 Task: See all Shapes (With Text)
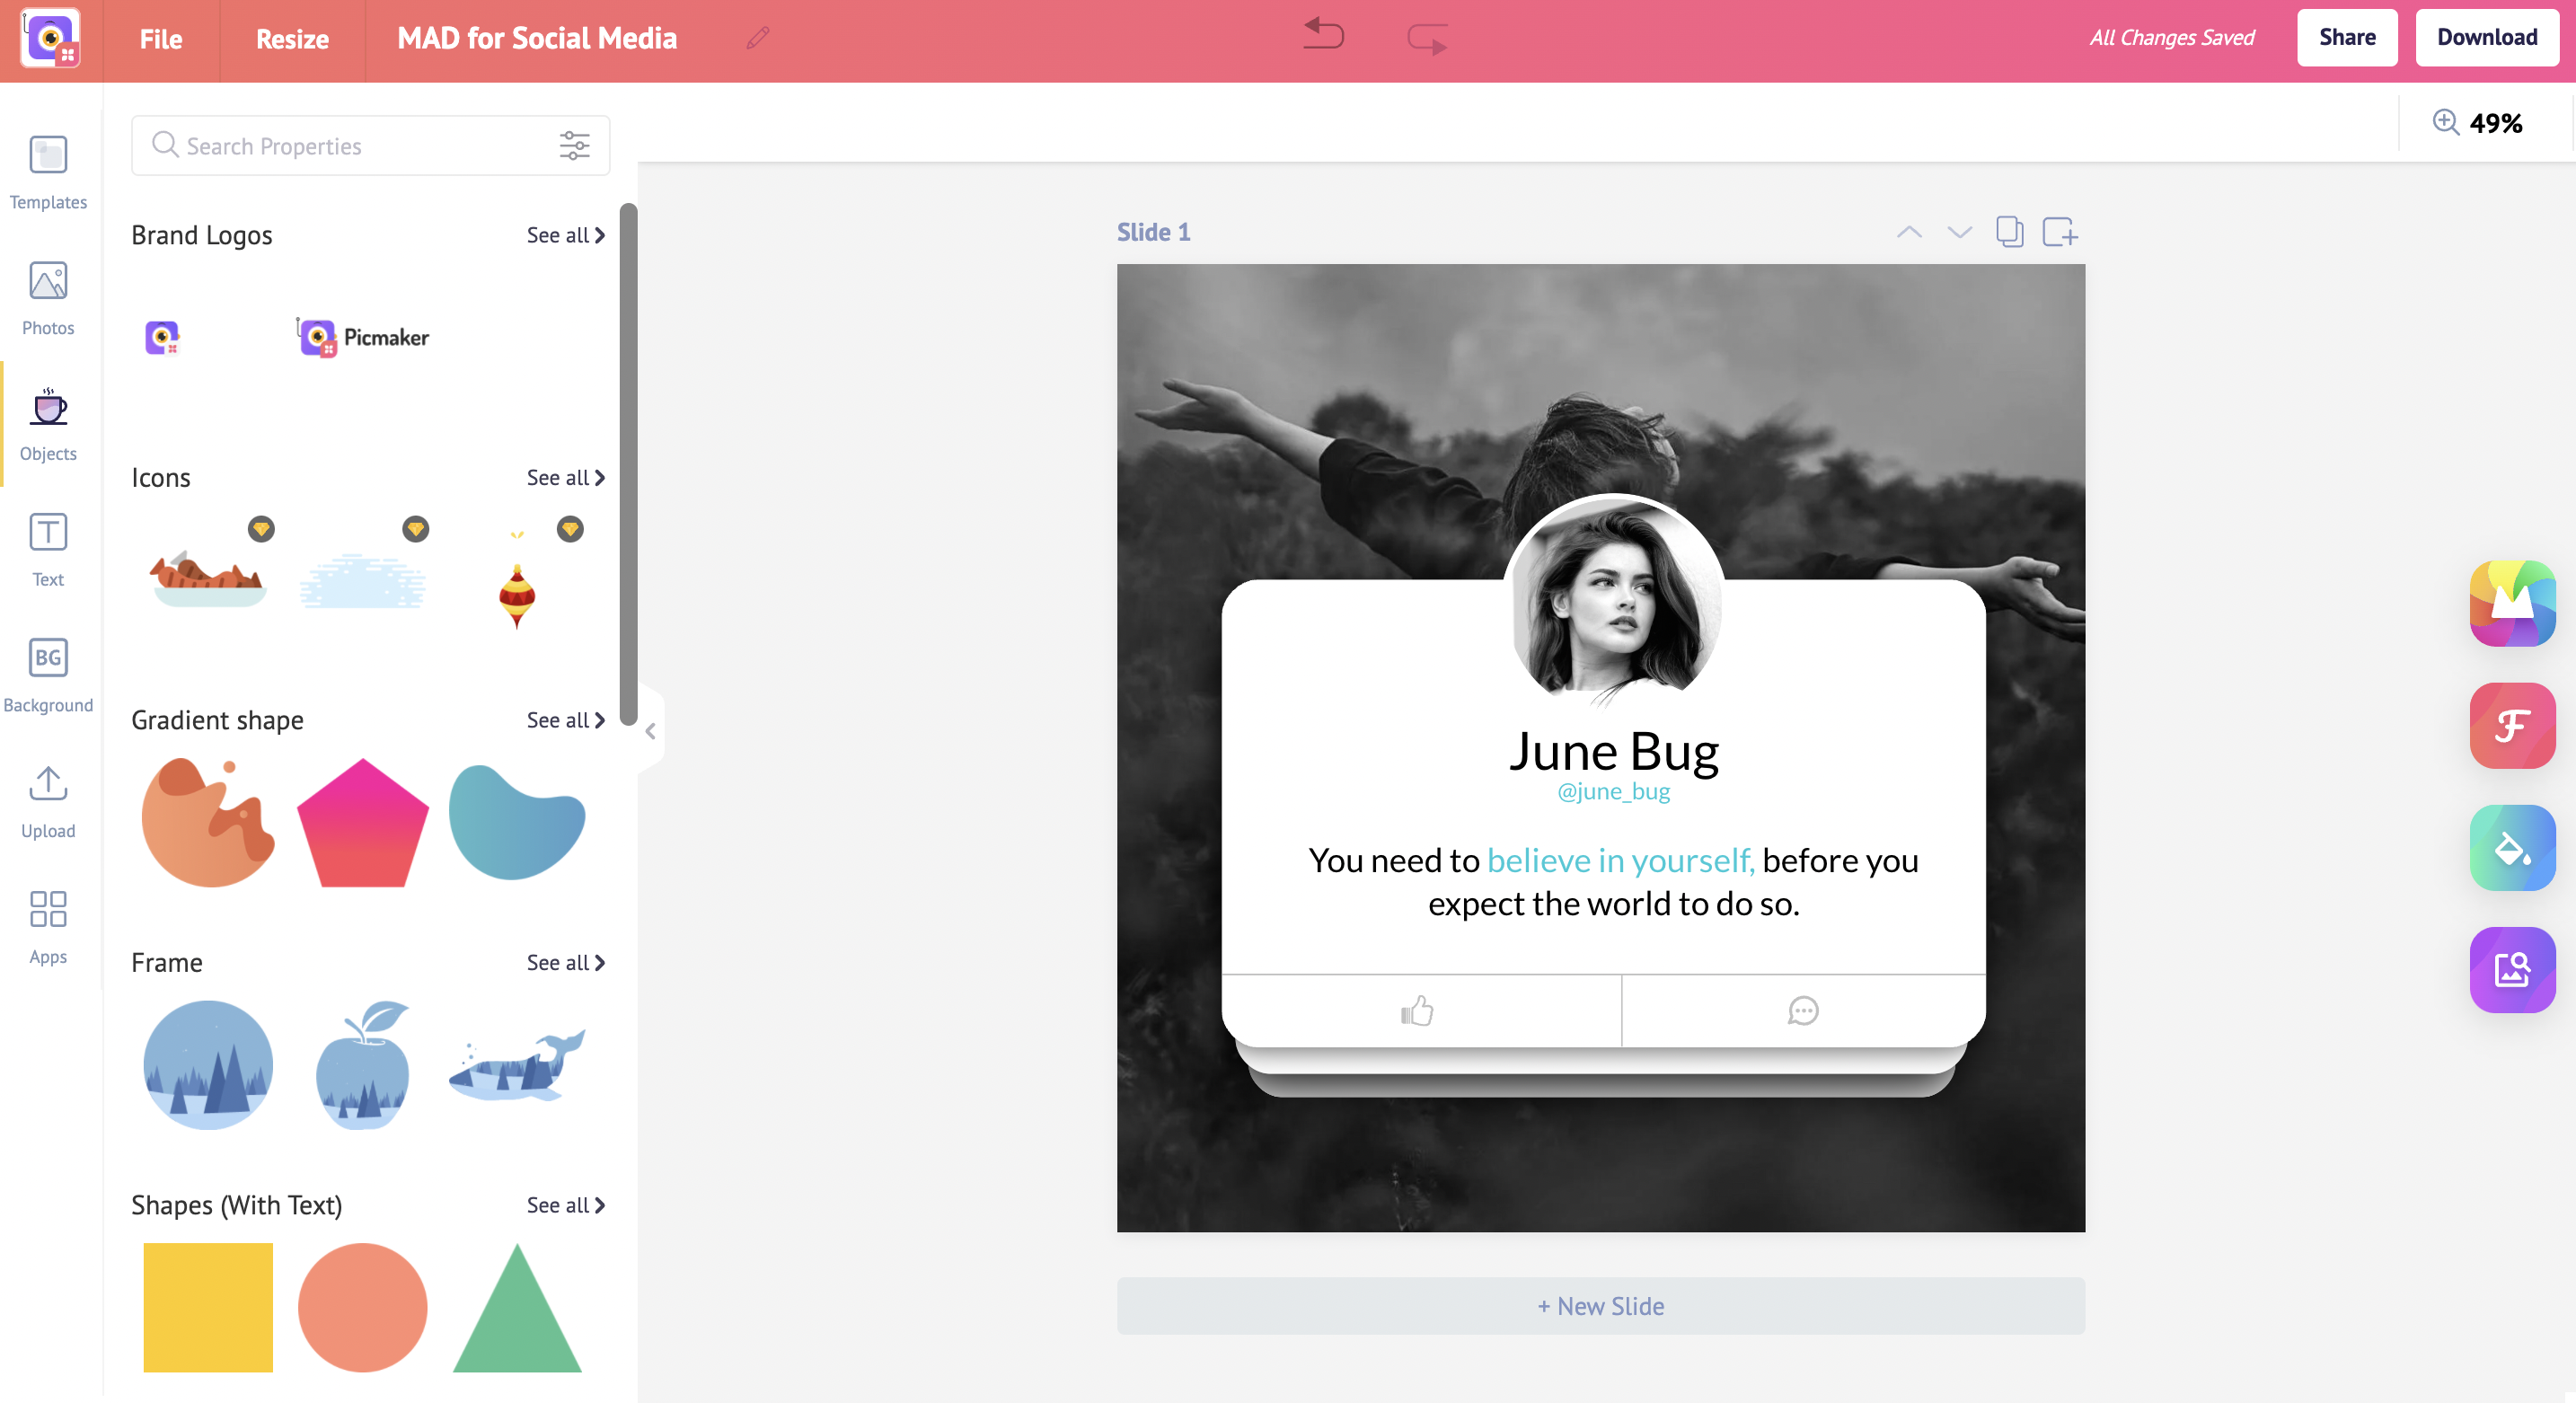tap(566, 1205)
